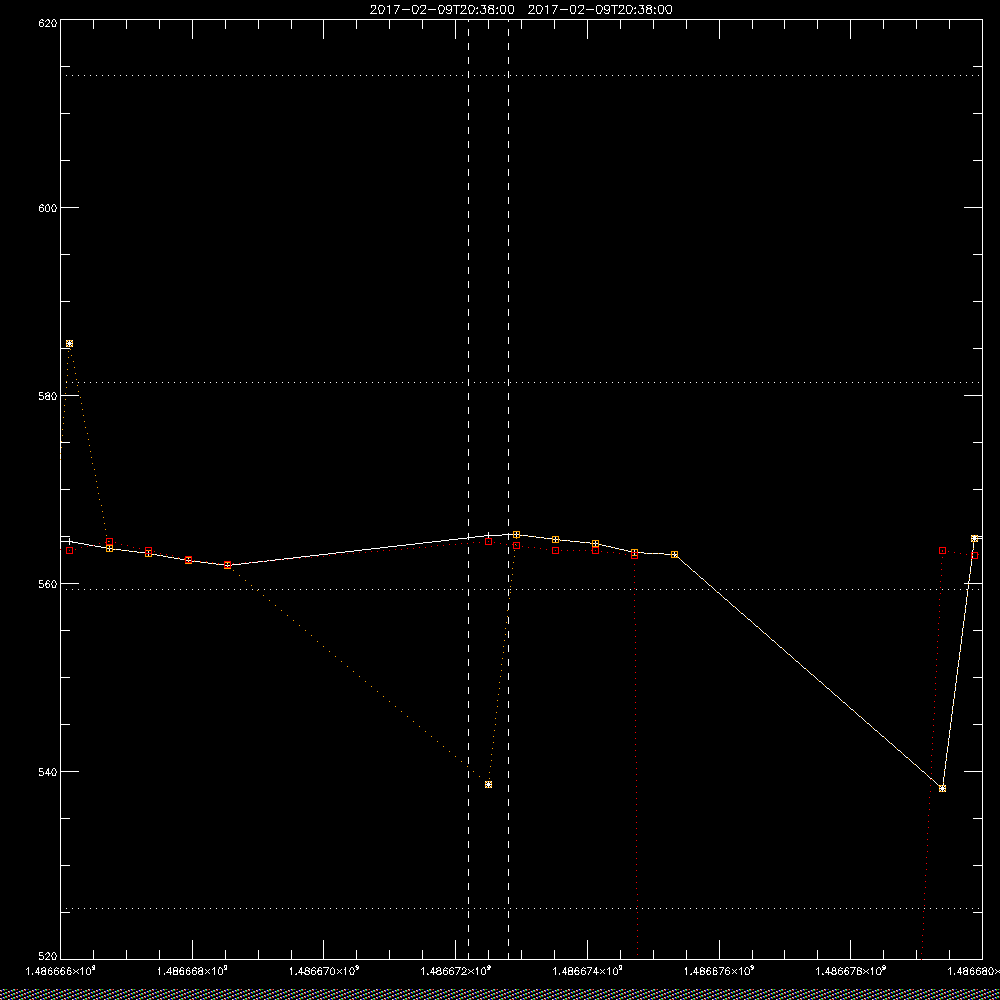Click the y-axis label 600
Viewport: 1000px width, 1000px height.
tap(49, 208)
